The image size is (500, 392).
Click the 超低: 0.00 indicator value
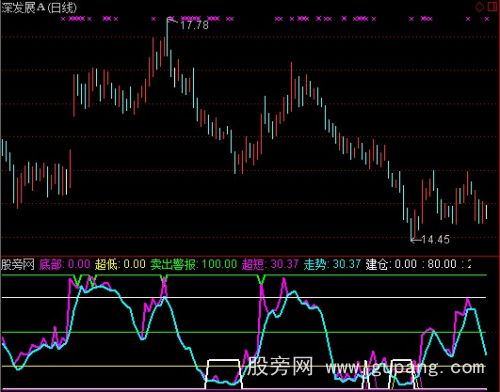click(120, 265)
